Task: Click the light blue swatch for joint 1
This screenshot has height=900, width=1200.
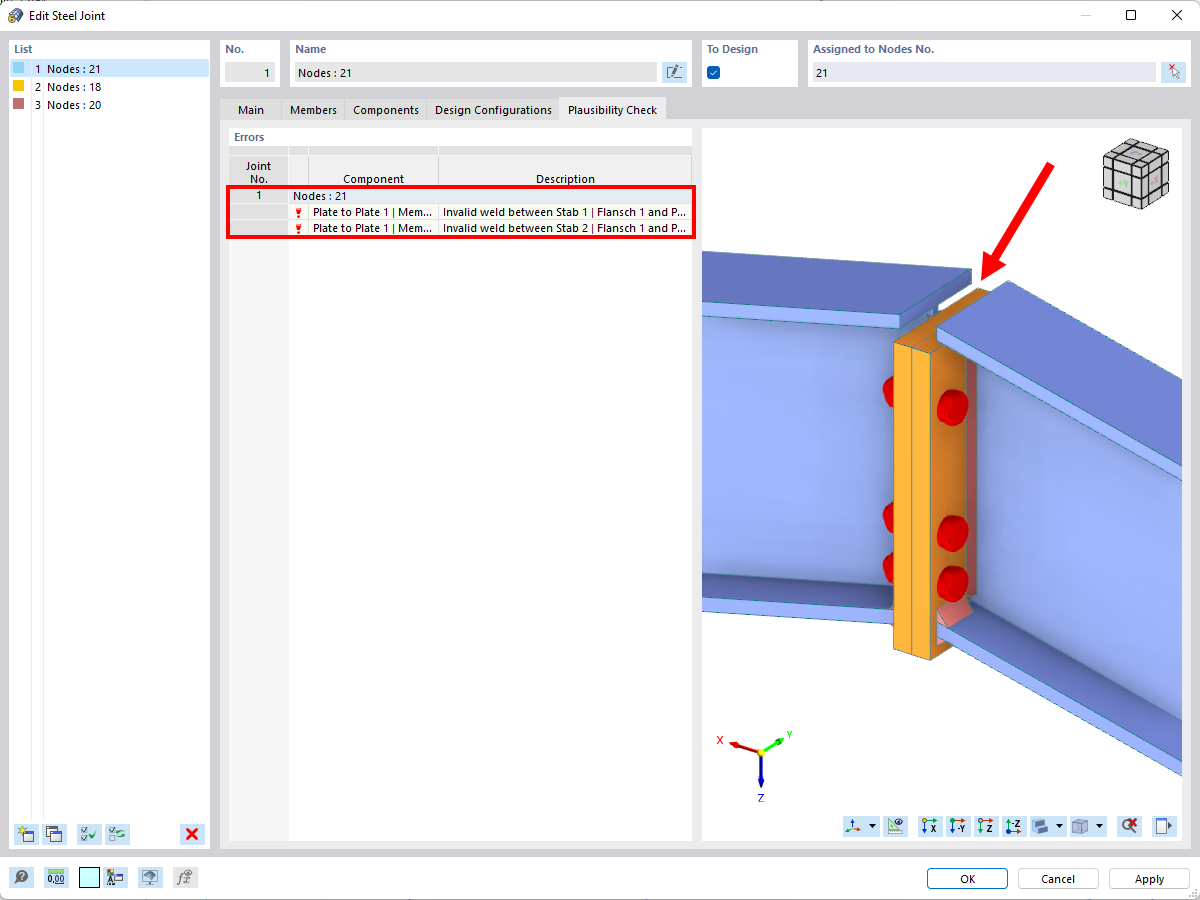Action: tap(18, 68)
